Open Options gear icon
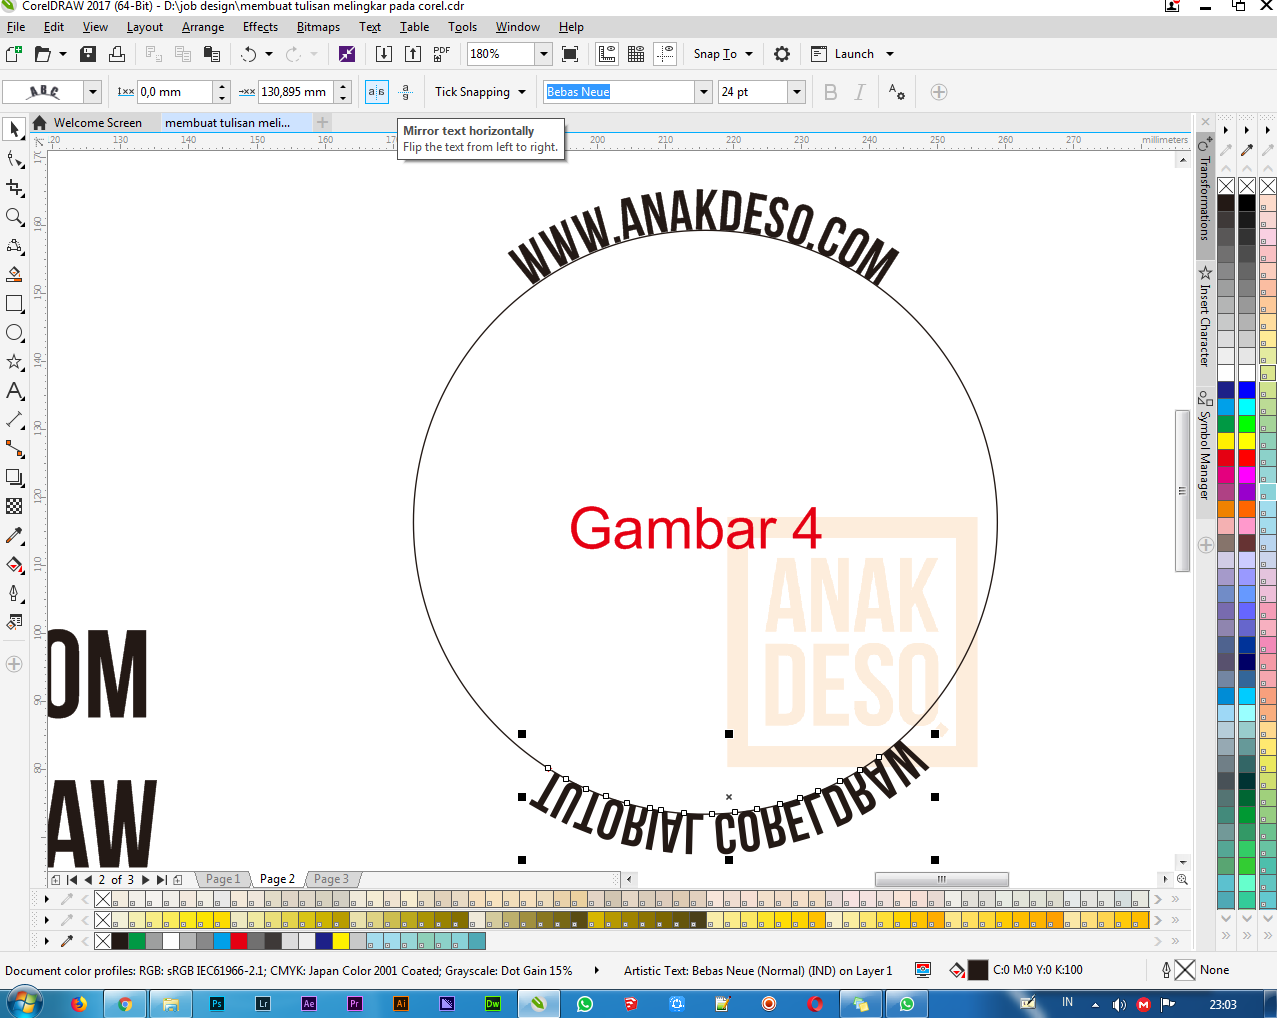Screen dimensions: 1277x1018 point(782,54)
